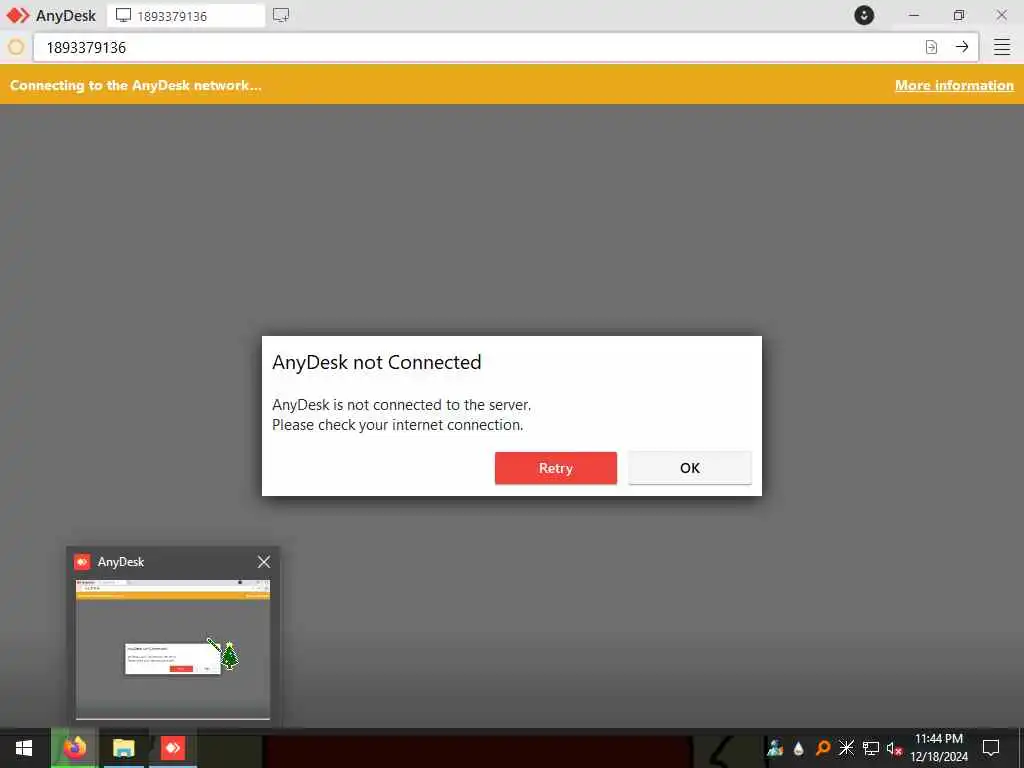Open the More information link
The height and width of the screenshot is (768, 1024).
pos(954,86)
